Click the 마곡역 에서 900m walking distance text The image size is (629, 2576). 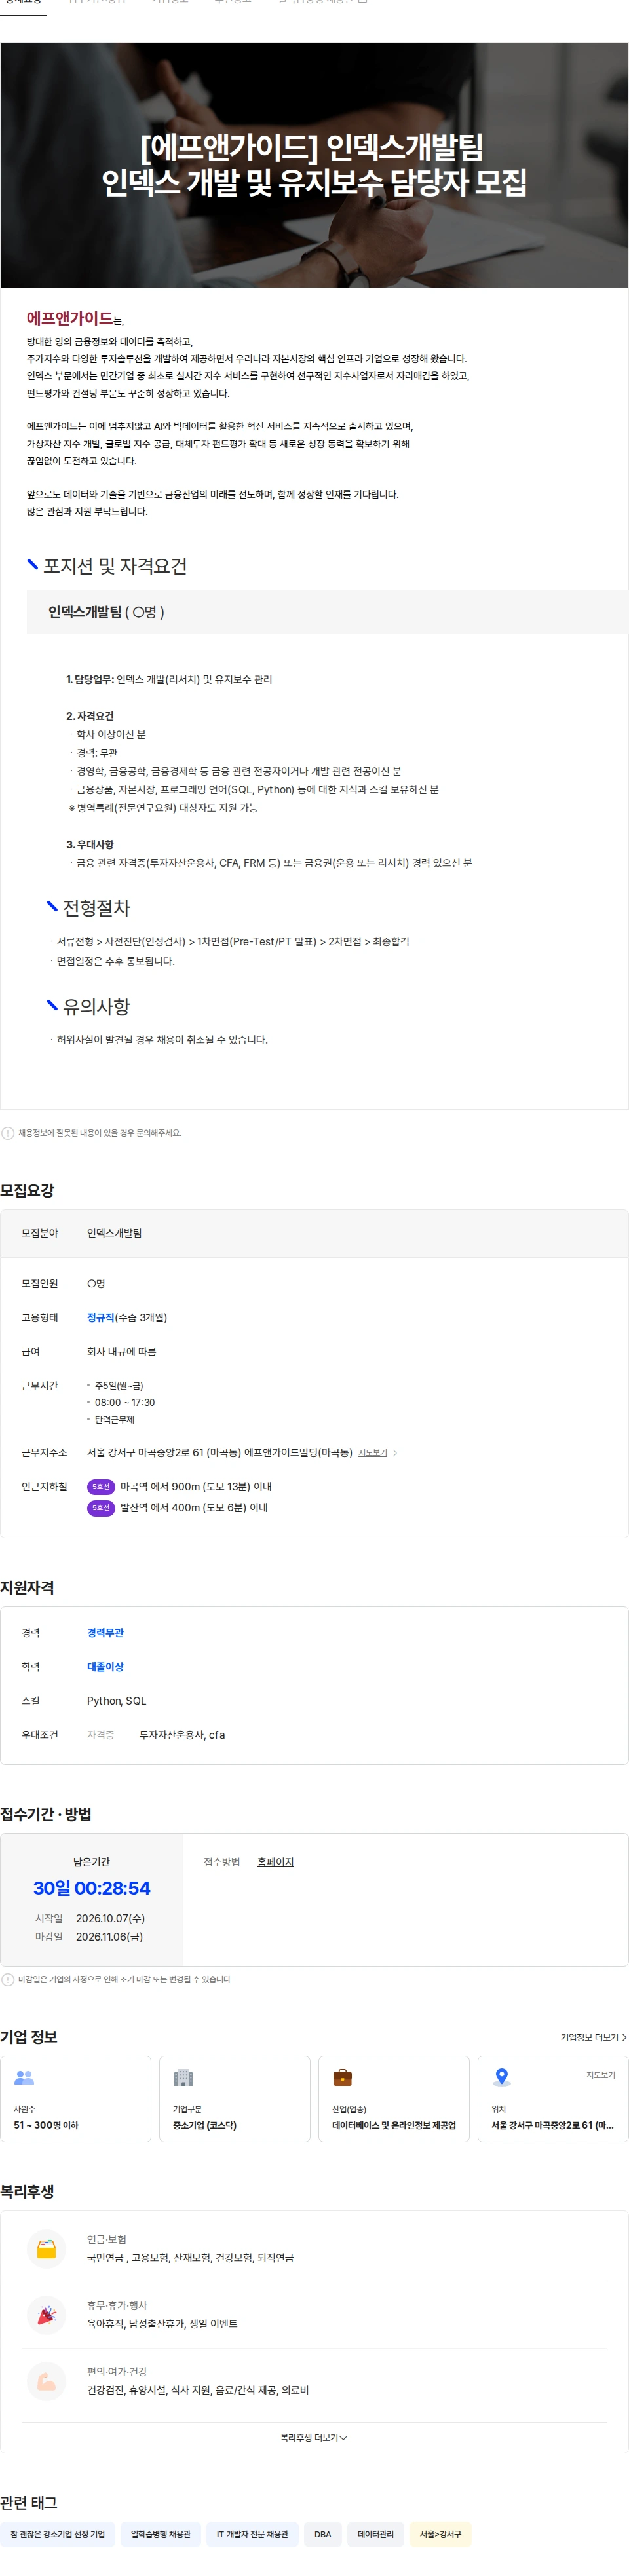tap(196, 1487)
